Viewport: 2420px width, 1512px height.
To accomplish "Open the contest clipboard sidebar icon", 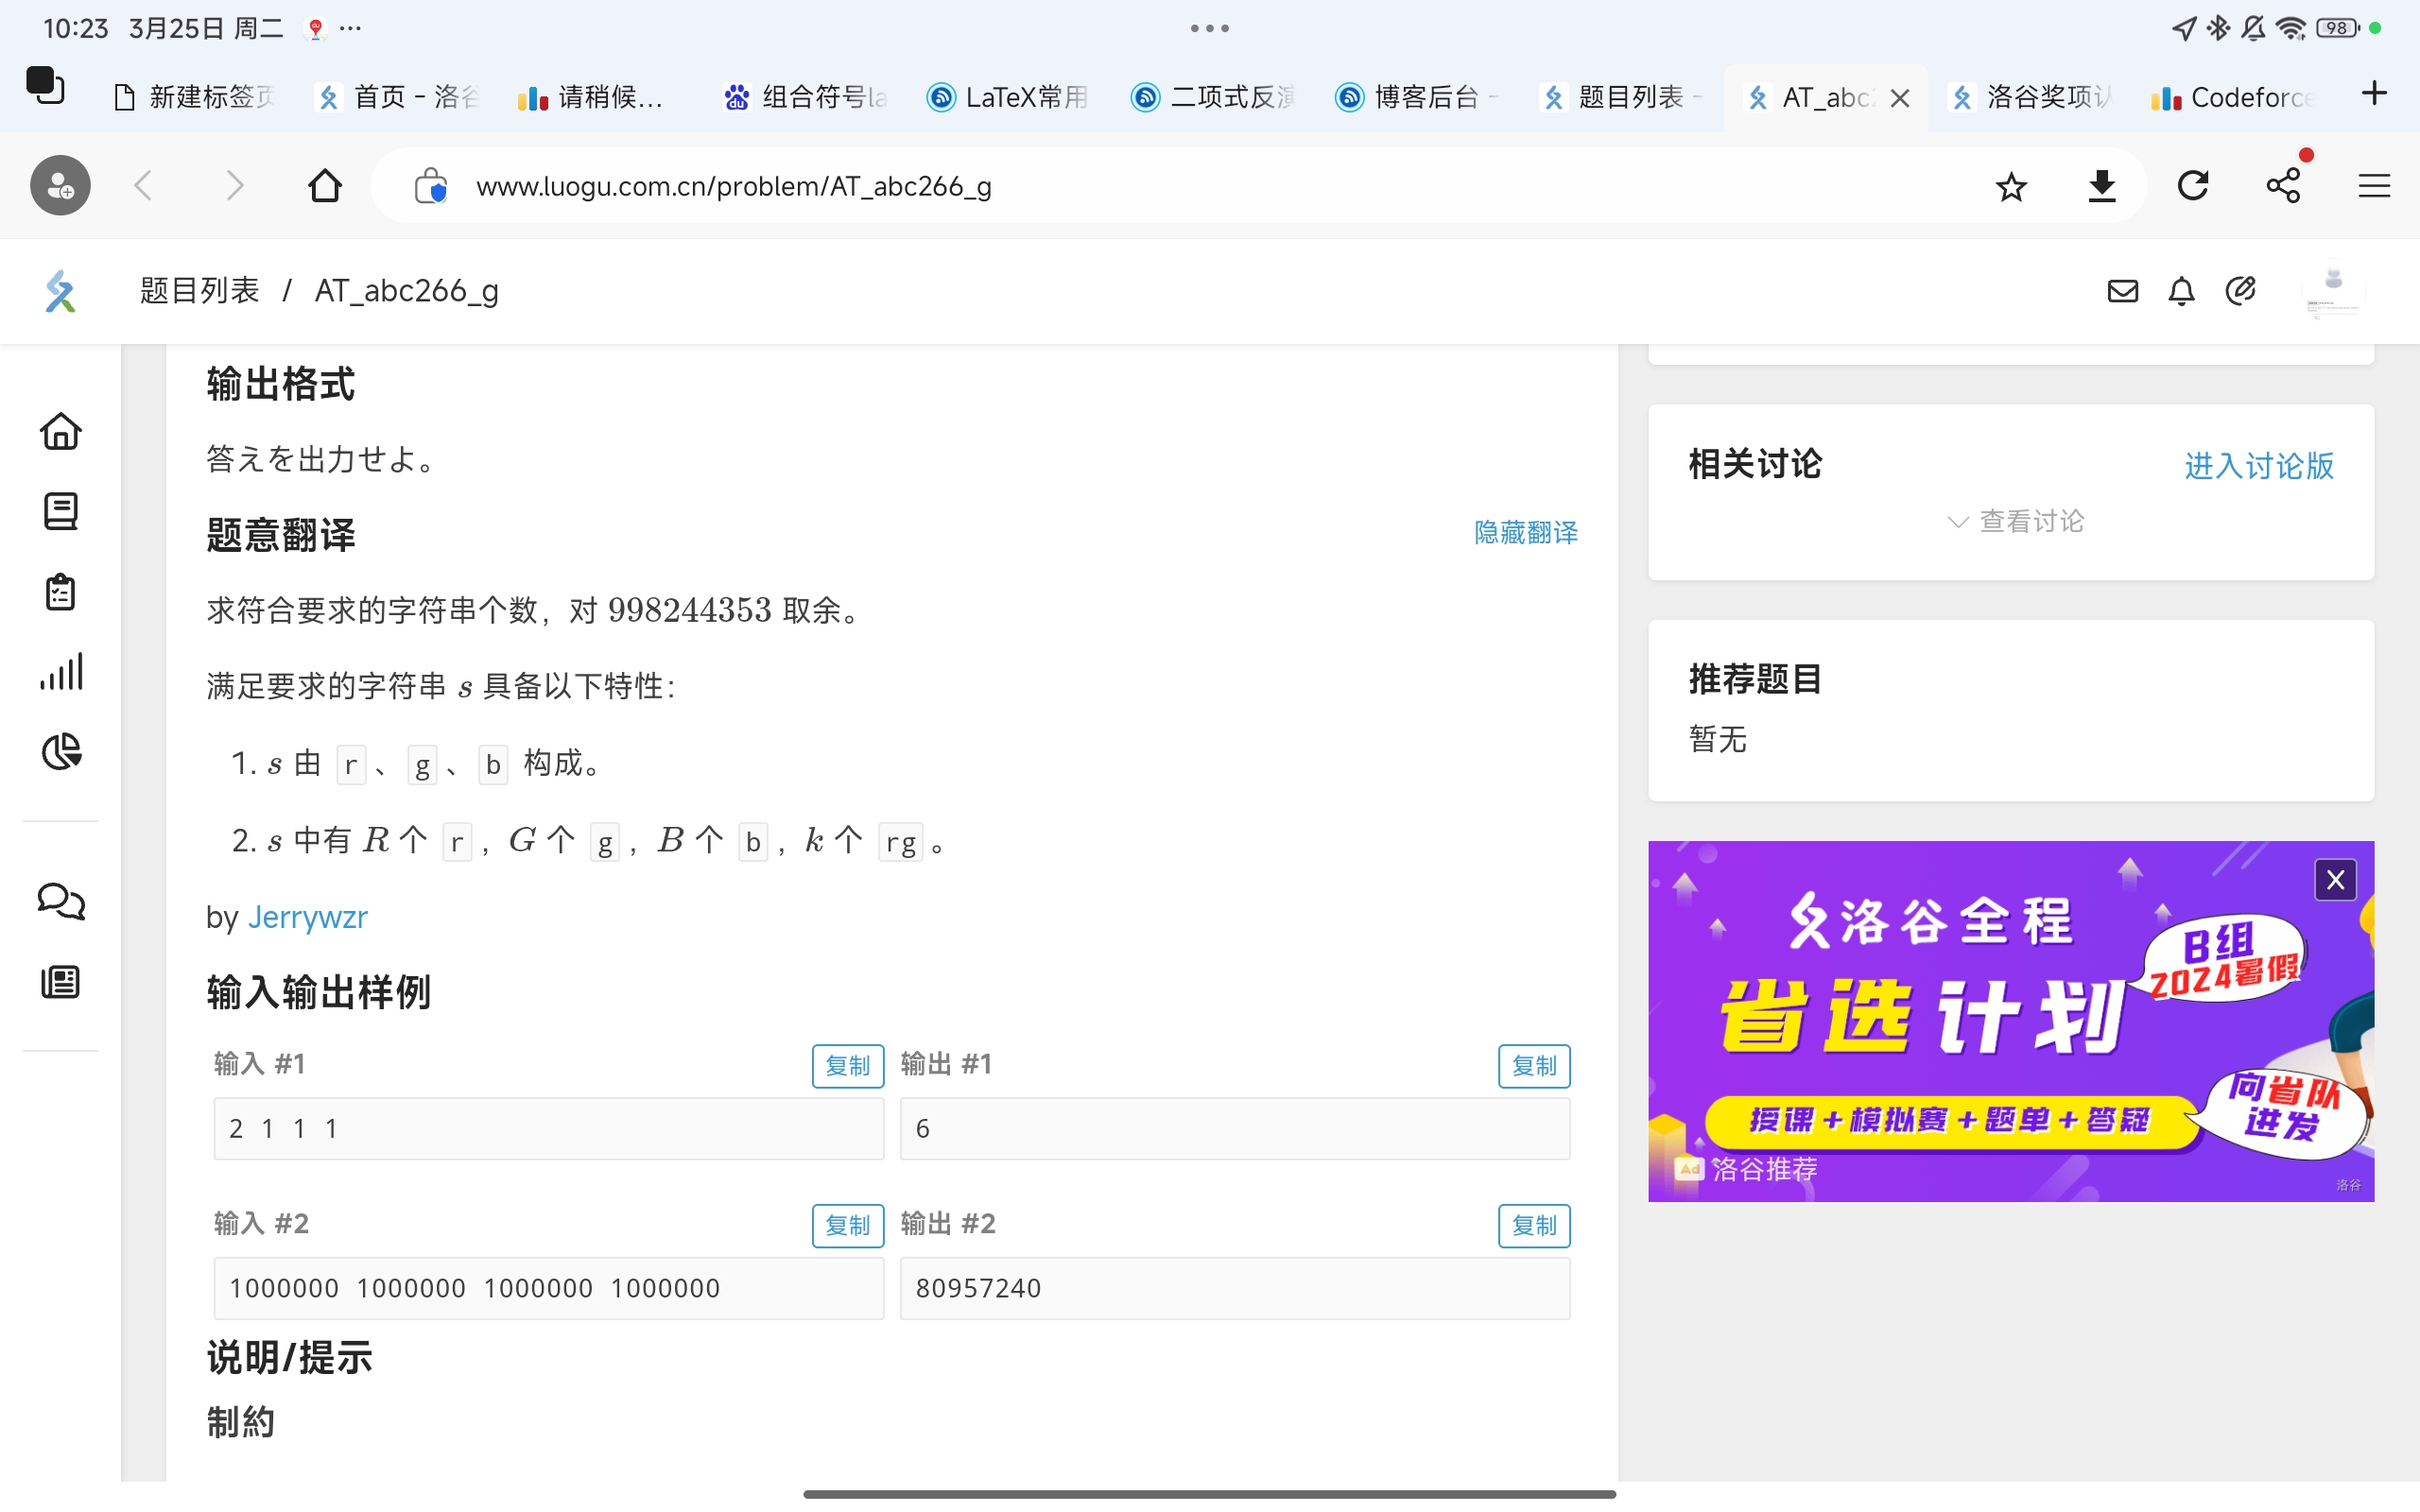I will point(61,592).
